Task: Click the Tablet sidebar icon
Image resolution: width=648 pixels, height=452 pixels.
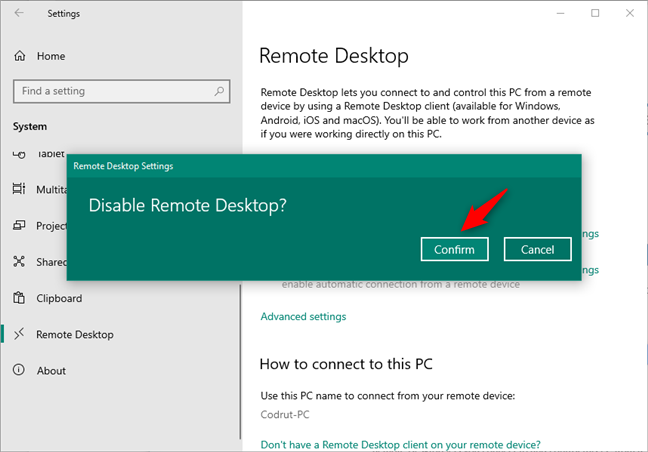Action: [x=19, y=155]
